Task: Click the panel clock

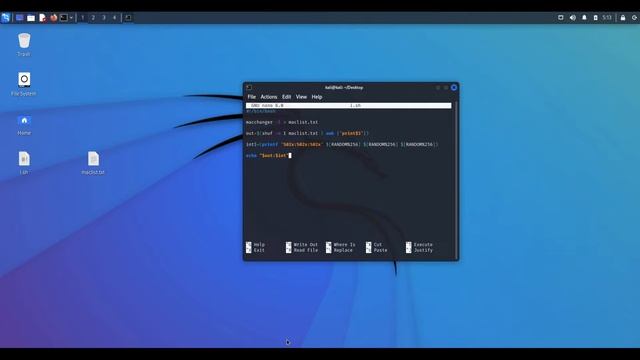Action: point(607,18)
